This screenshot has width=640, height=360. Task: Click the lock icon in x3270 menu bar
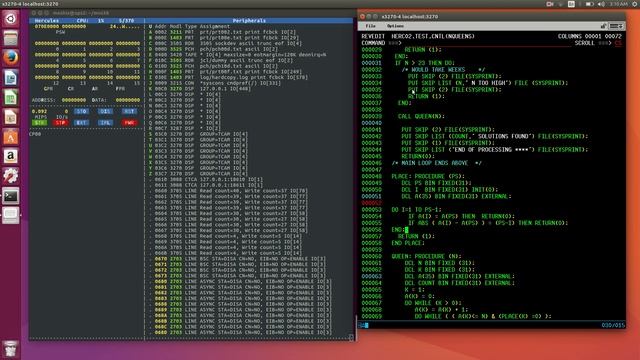pos(604,26)
